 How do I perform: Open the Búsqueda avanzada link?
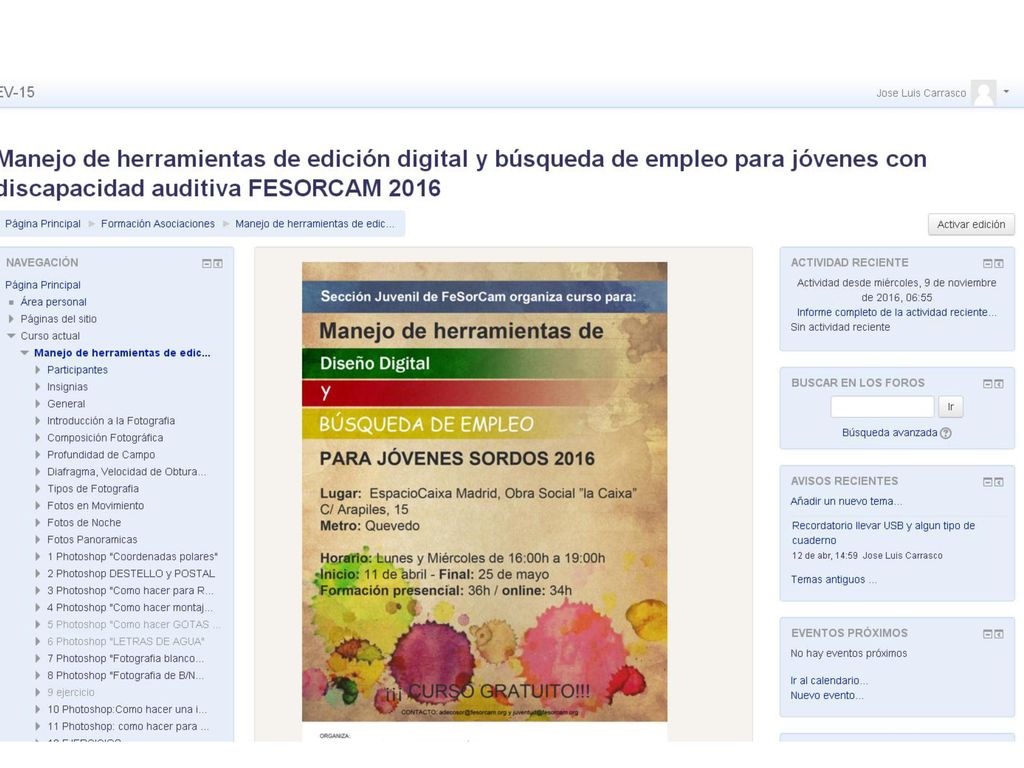pos(889,432)
